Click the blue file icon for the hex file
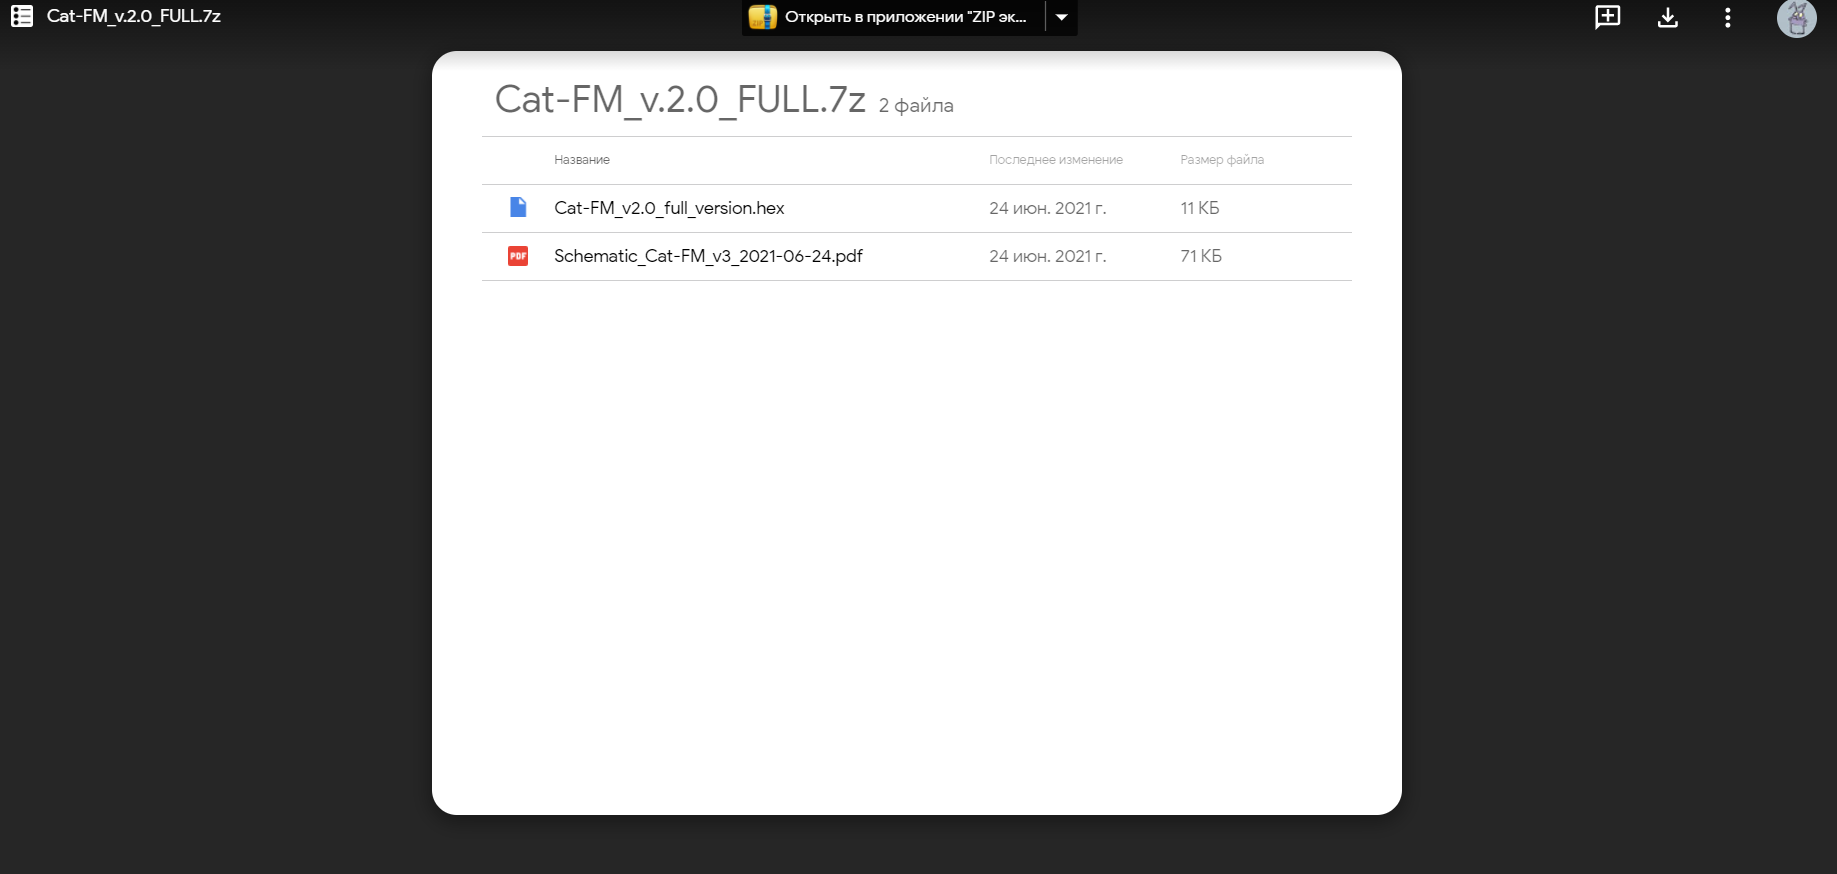 tap(518, 208)
